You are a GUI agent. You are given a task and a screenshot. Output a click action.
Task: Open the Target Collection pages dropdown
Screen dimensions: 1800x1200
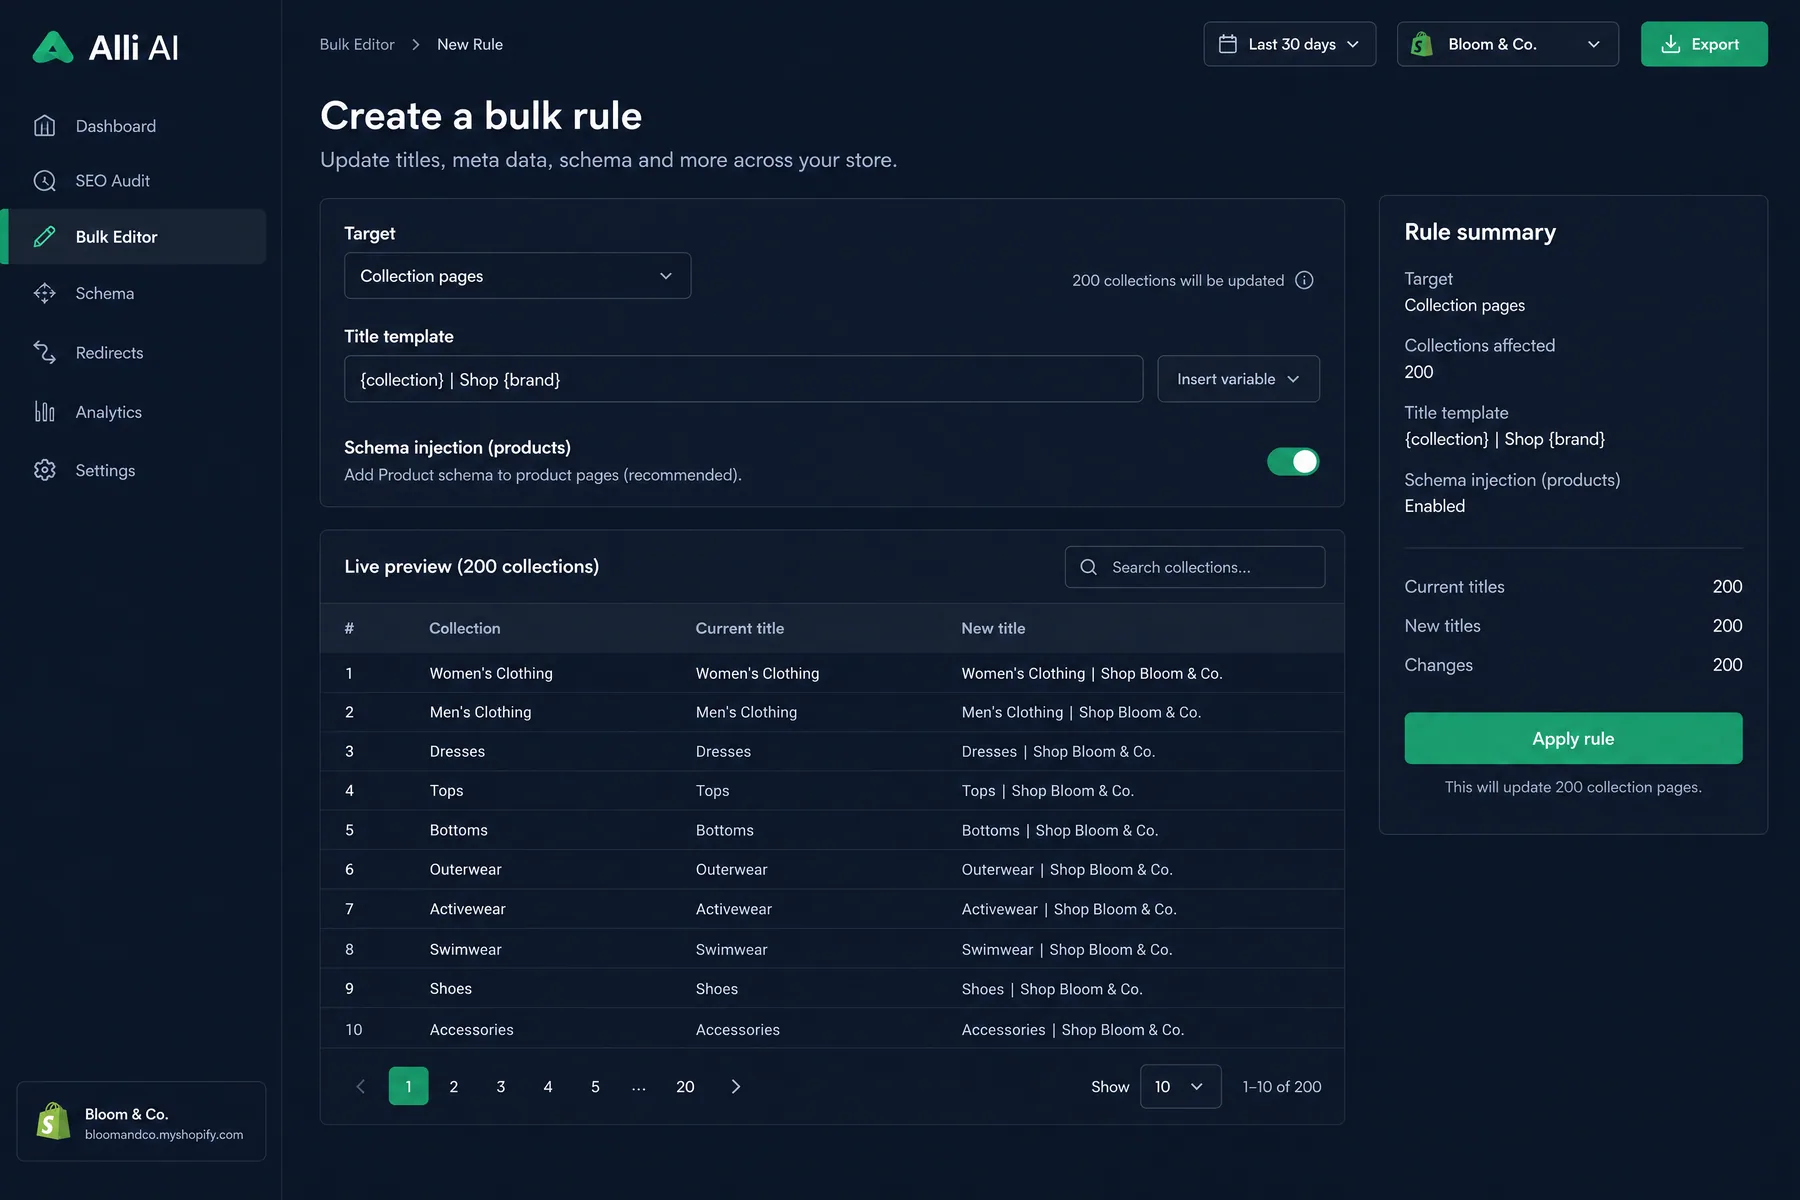tap(517, 276)
